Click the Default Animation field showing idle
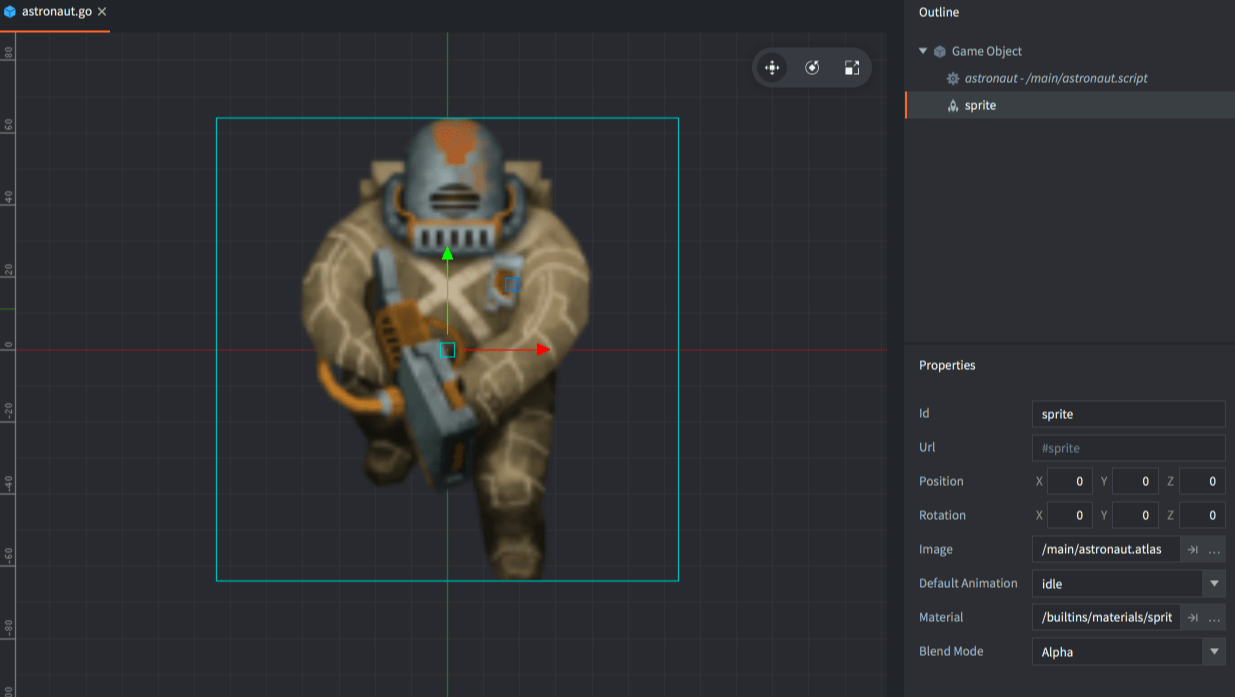The width and height of the screenshot is (1235, 697). 1117,584
